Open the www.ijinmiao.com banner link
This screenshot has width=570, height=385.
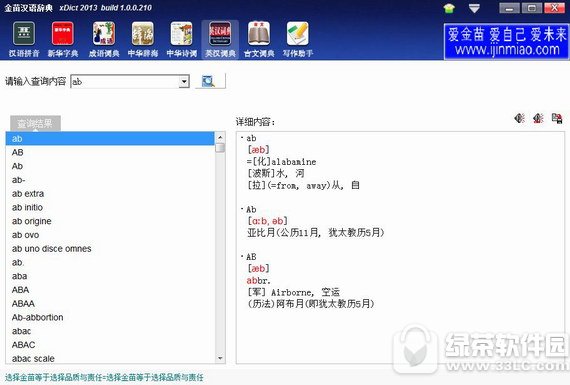(x=506, y=41)
